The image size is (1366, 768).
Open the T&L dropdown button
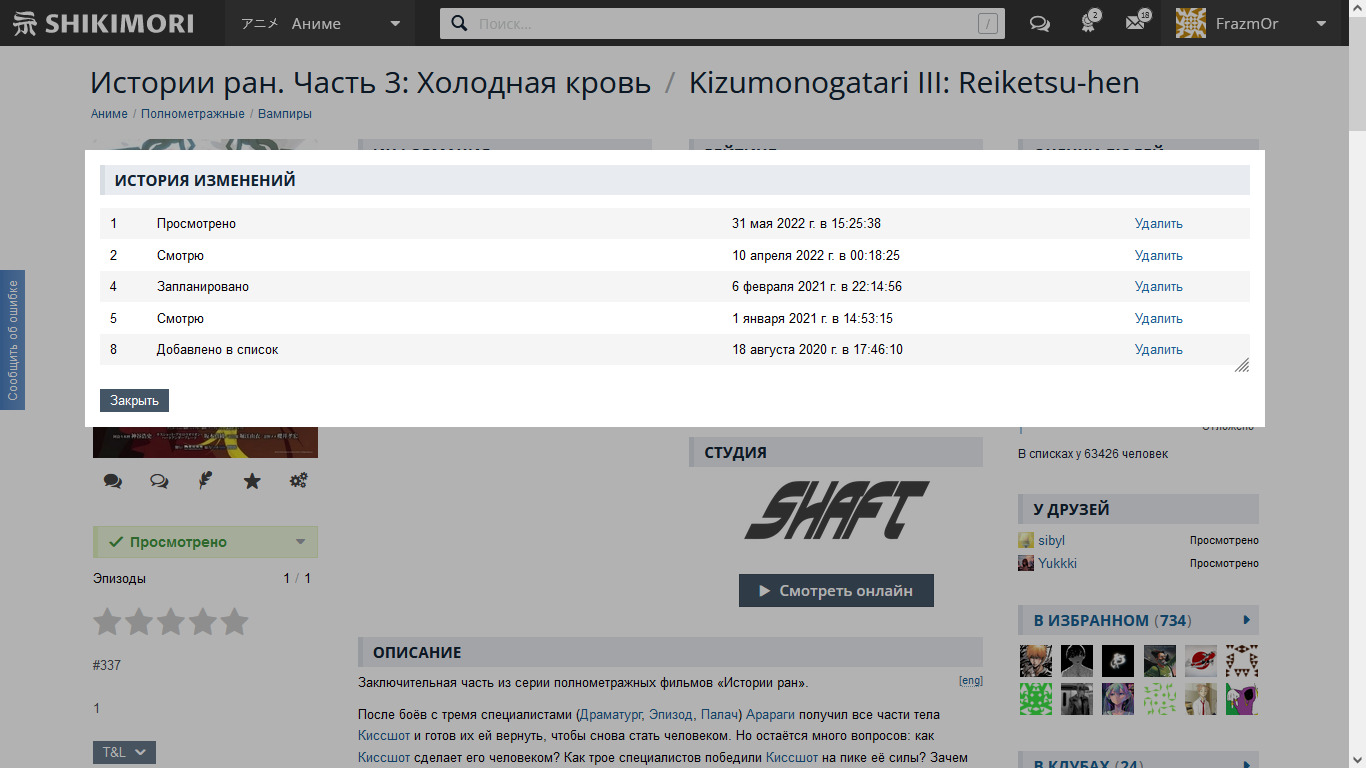pos(124,752)
